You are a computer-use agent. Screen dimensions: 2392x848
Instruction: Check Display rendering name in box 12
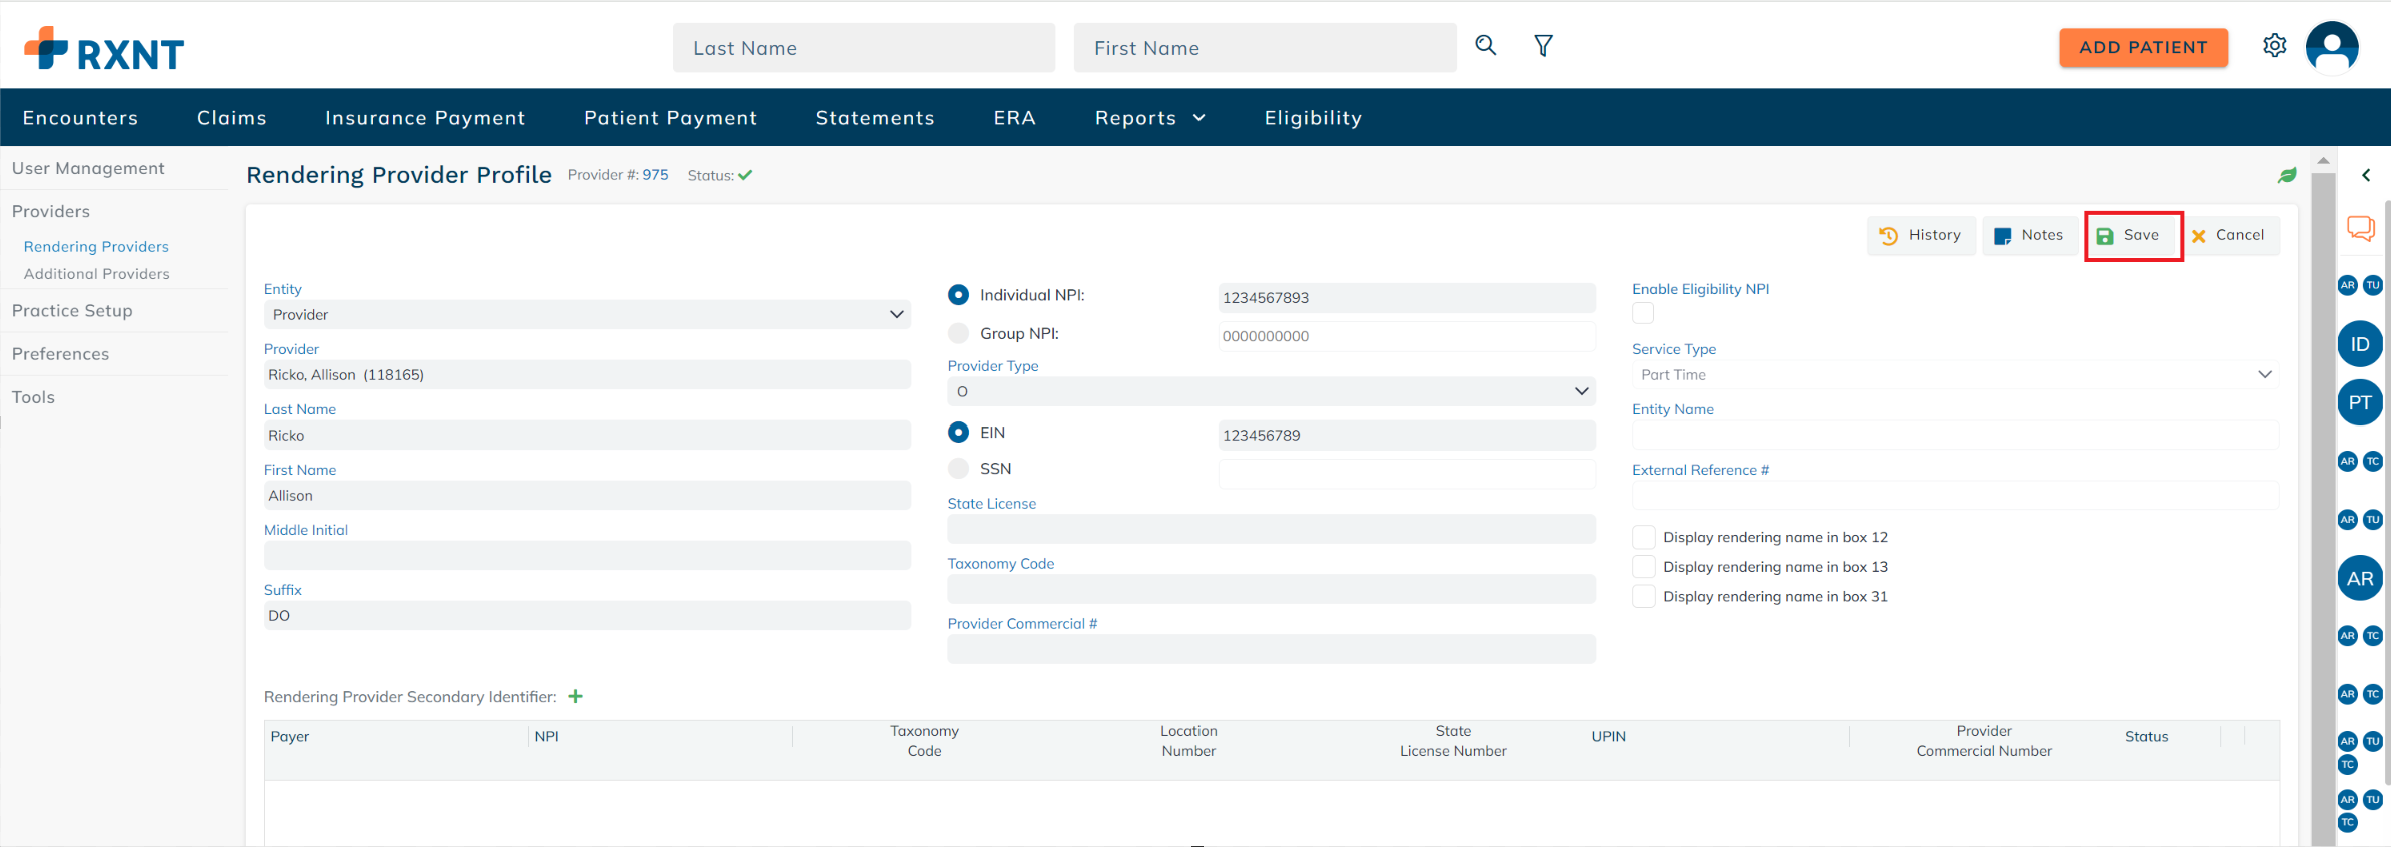click(x=1643, y=538)
